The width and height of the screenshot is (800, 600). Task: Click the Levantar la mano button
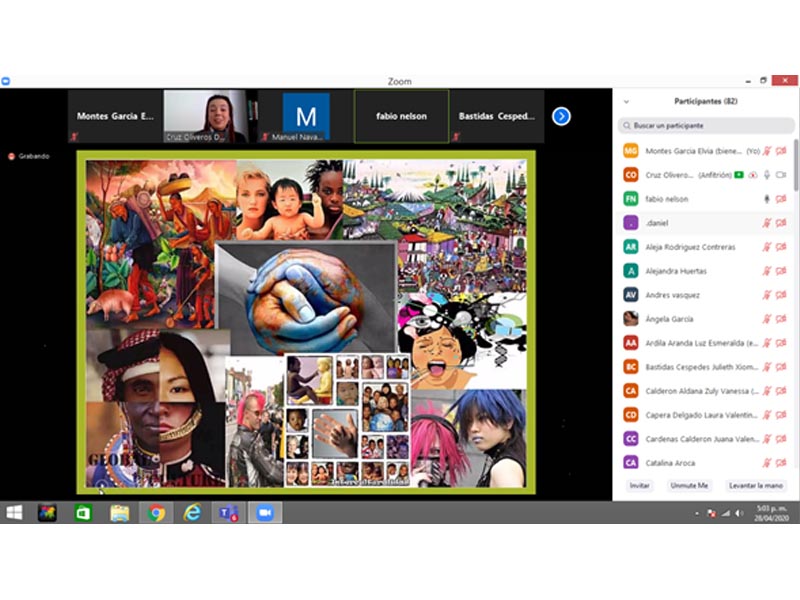point(756,485)
